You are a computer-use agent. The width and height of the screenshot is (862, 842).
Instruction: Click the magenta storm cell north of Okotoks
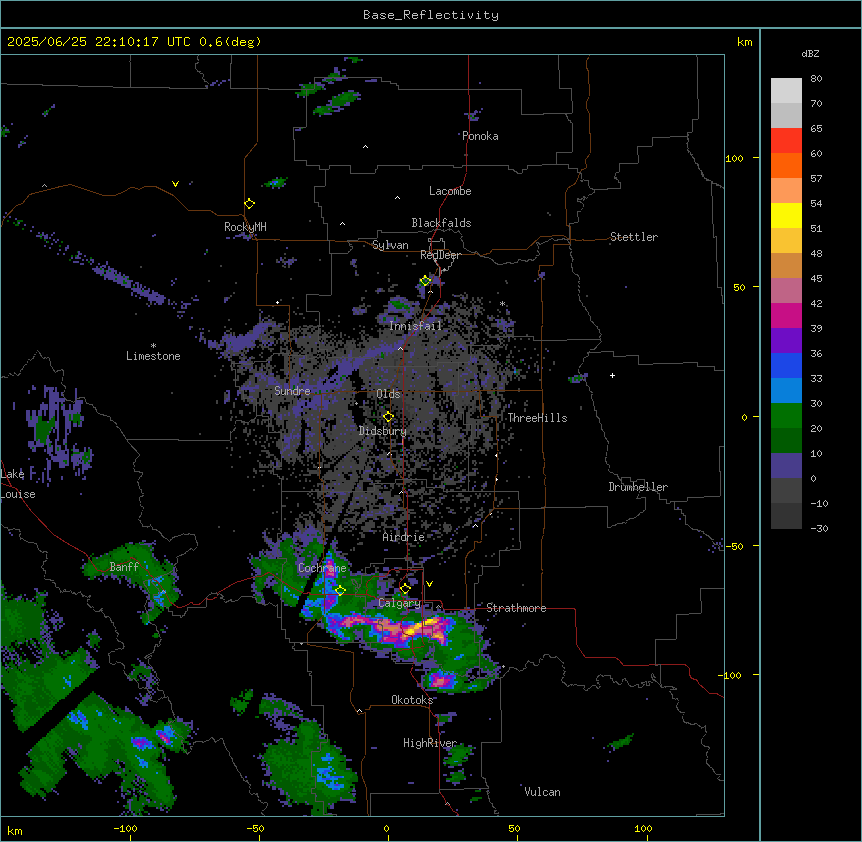[440, 680]
